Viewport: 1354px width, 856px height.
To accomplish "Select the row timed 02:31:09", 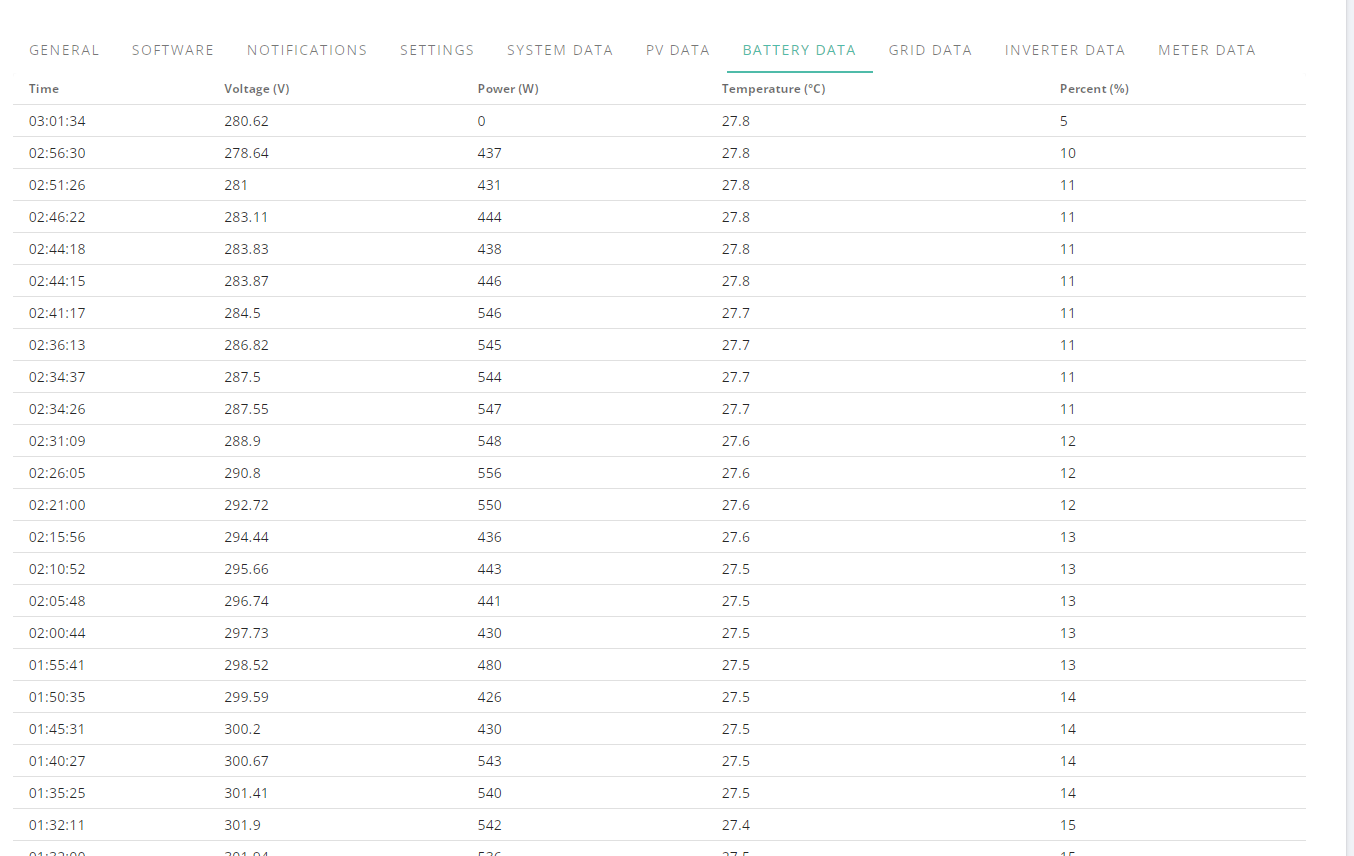I will tap(659, 441).
